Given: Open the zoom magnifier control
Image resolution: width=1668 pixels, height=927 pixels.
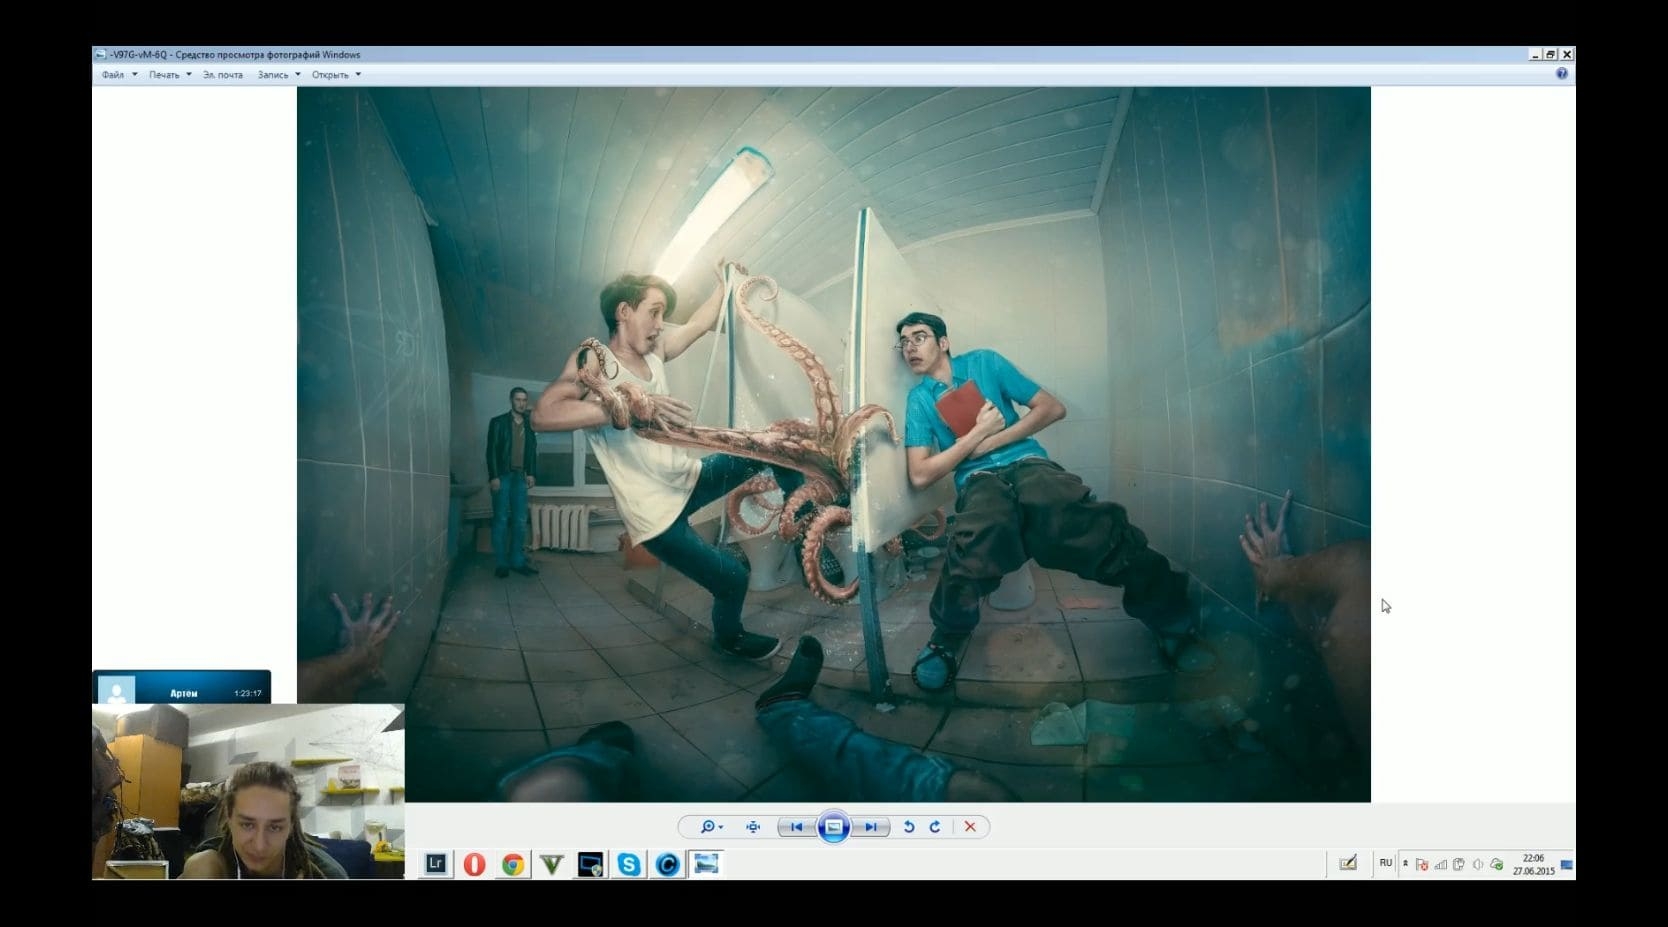Looking at the screenshot, I should (711, 827).
